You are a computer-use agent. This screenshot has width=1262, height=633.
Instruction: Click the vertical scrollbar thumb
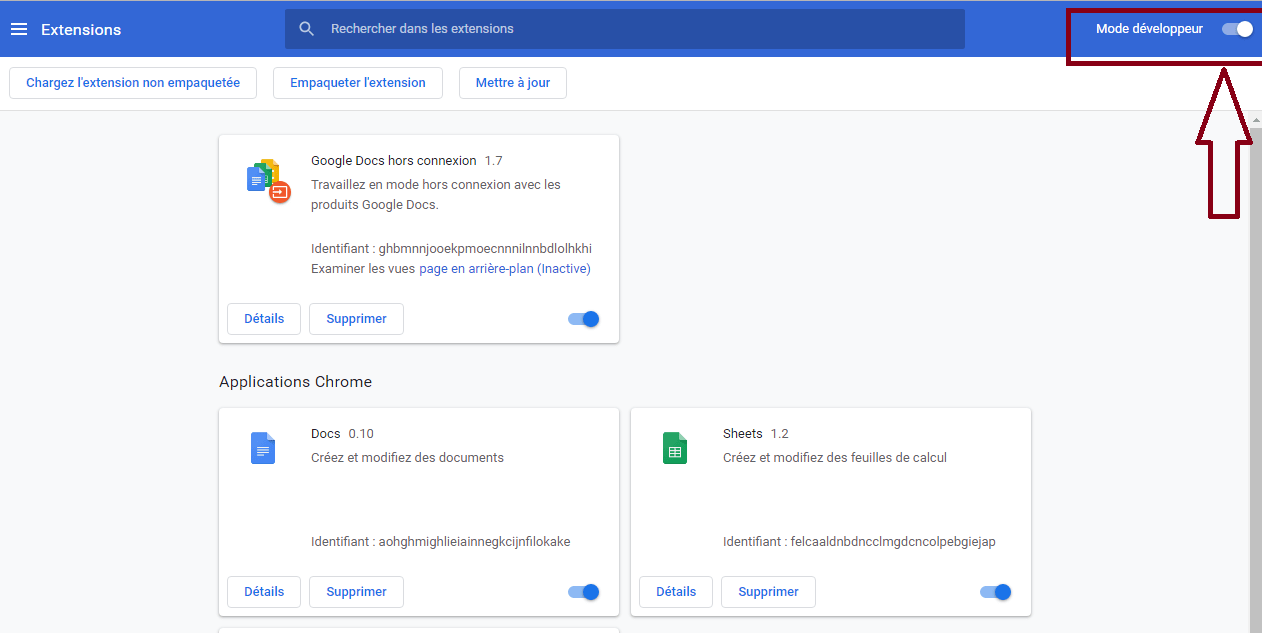pyautogui.click(x=1255, y=380)
